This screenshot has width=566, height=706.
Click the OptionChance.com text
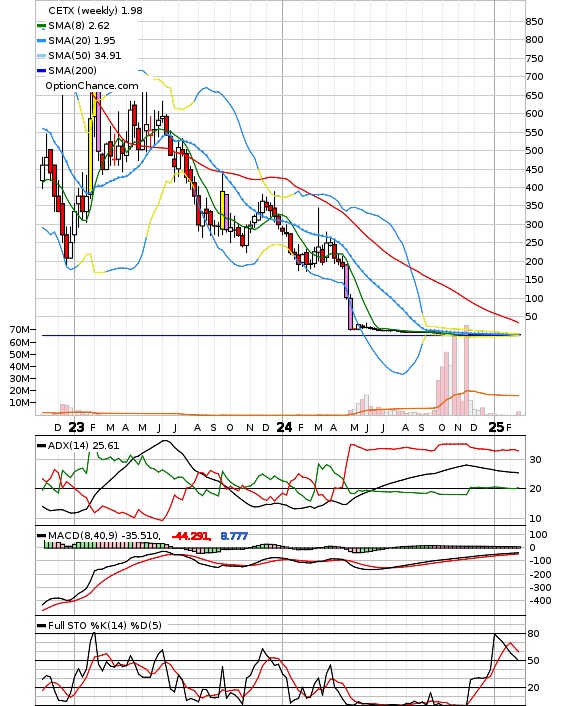click(x=92, y=86)
